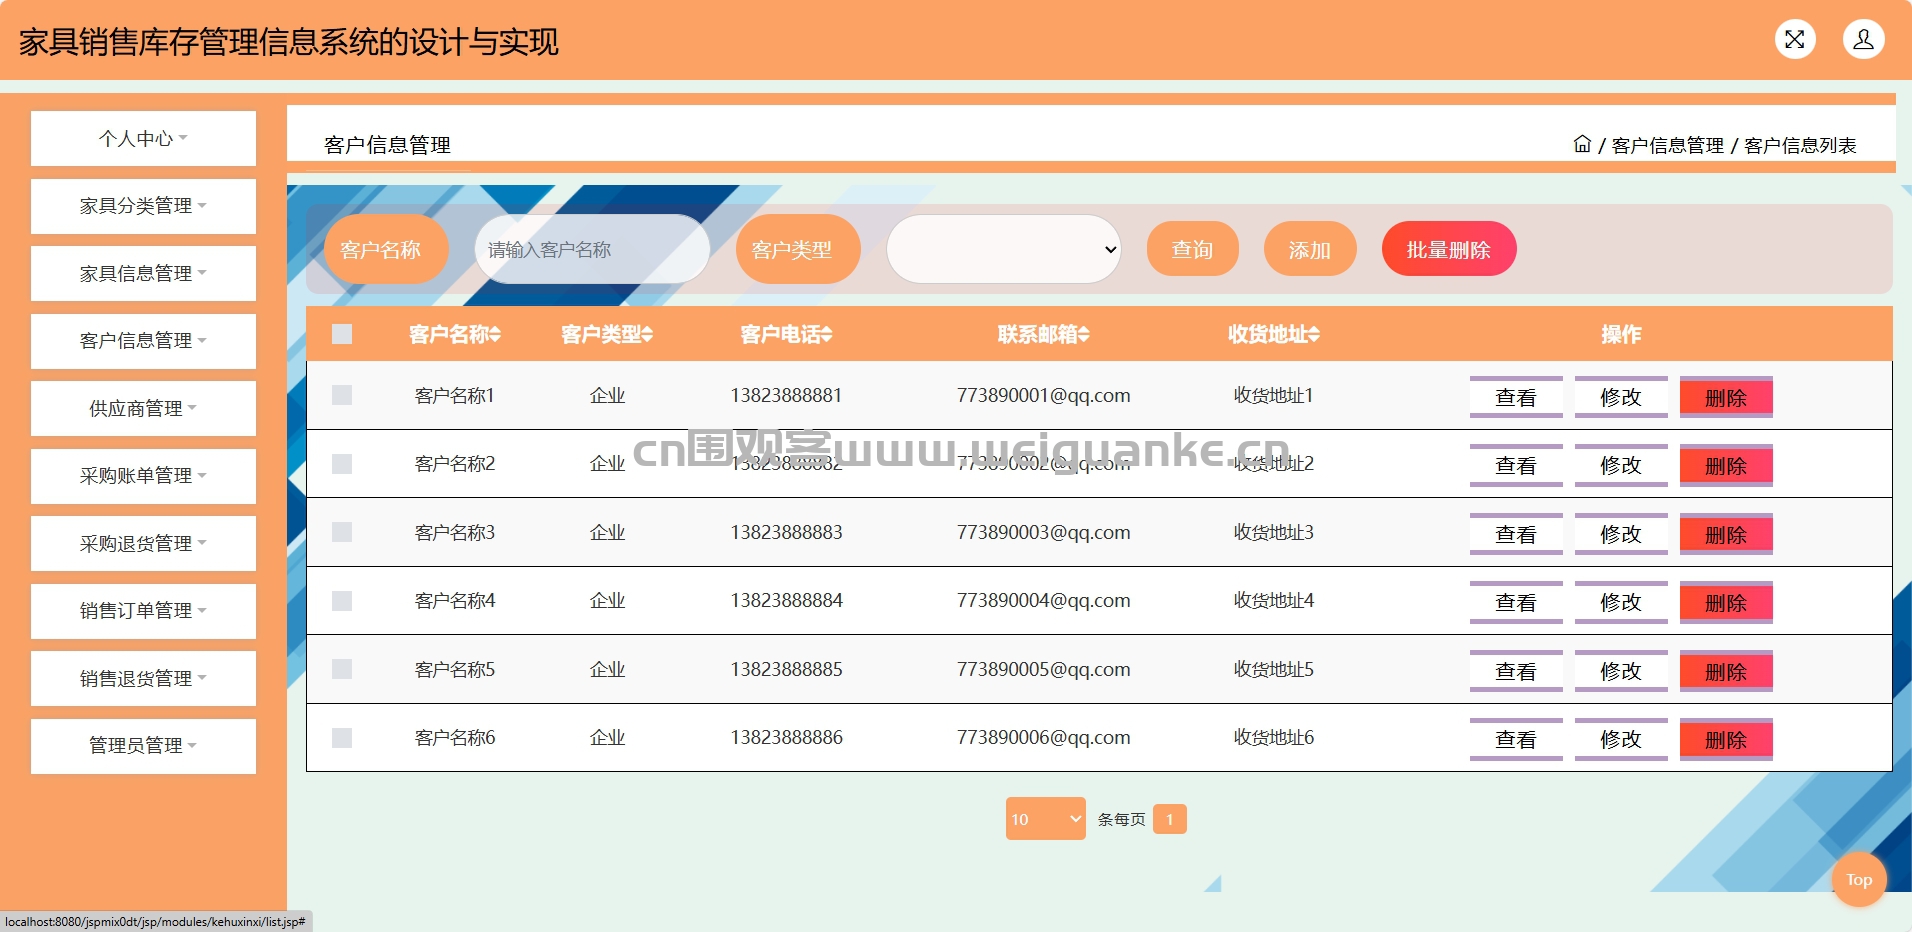
Task: View 客户名称2 with 查看
Action: click(x=1516, y=465)
